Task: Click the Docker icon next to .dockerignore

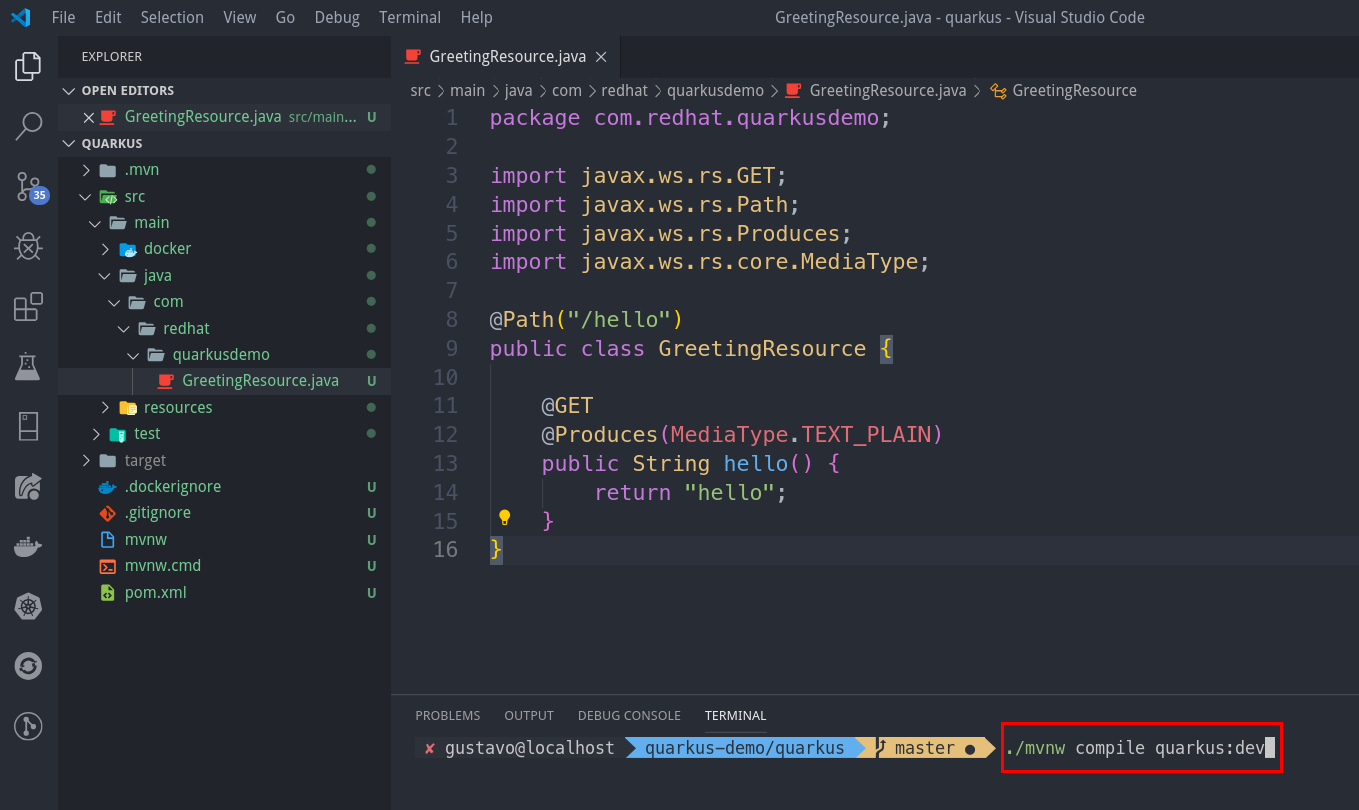Action: click(x=108, y=487)
